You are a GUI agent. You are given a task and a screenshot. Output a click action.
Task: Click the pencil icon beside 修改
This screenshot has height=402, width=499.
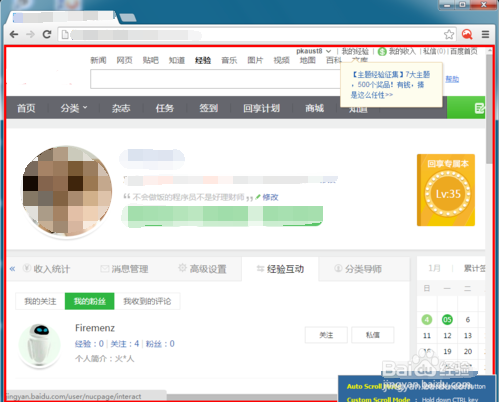258,197
